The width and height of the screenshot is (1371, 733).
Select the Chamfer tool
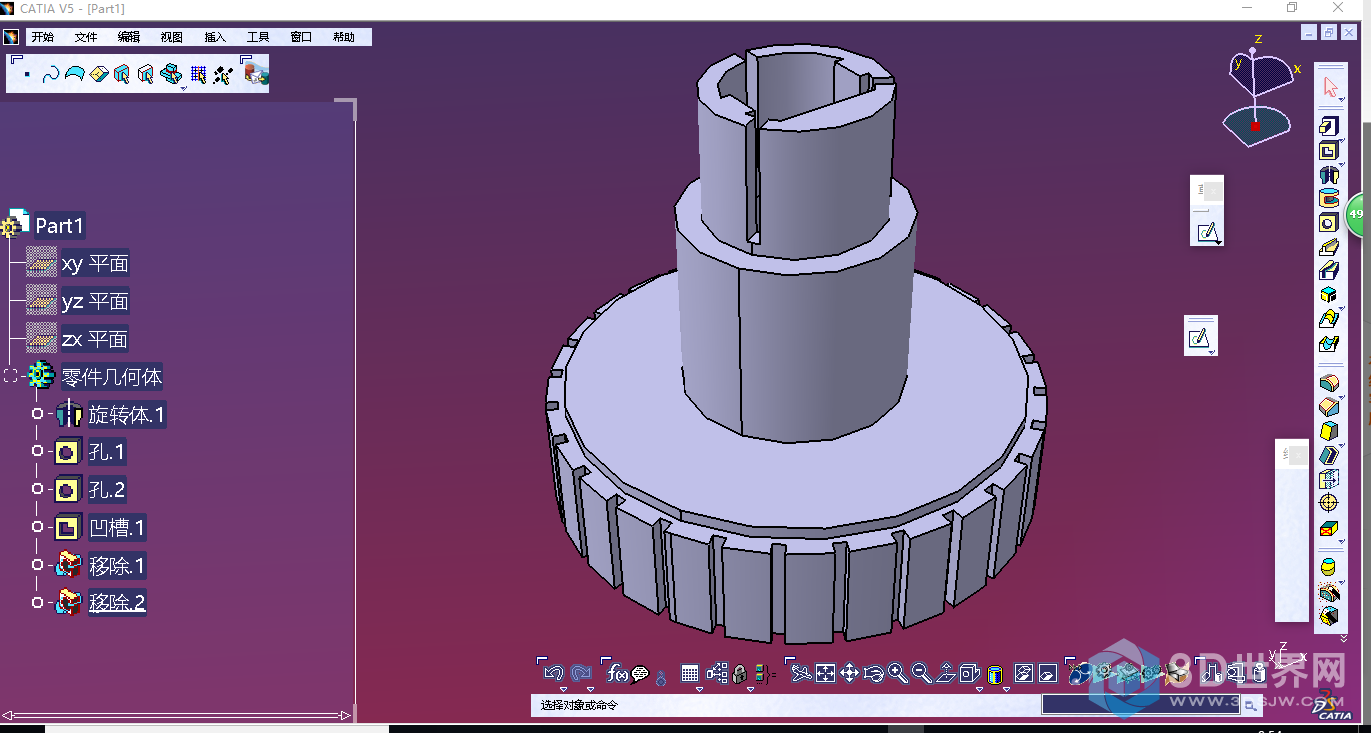click(x=1328, y=407)
